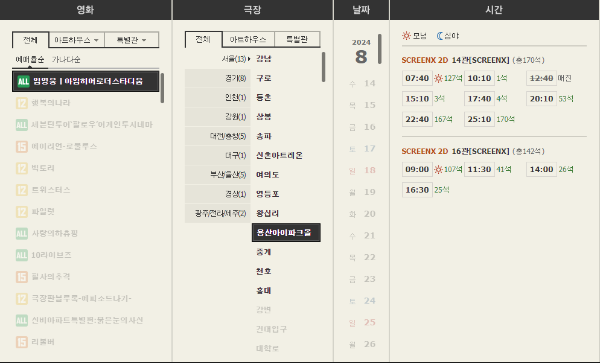Expand the 대전/충청(5) region
Viewport: 600px width, 363px height.
tap(218, 136)
